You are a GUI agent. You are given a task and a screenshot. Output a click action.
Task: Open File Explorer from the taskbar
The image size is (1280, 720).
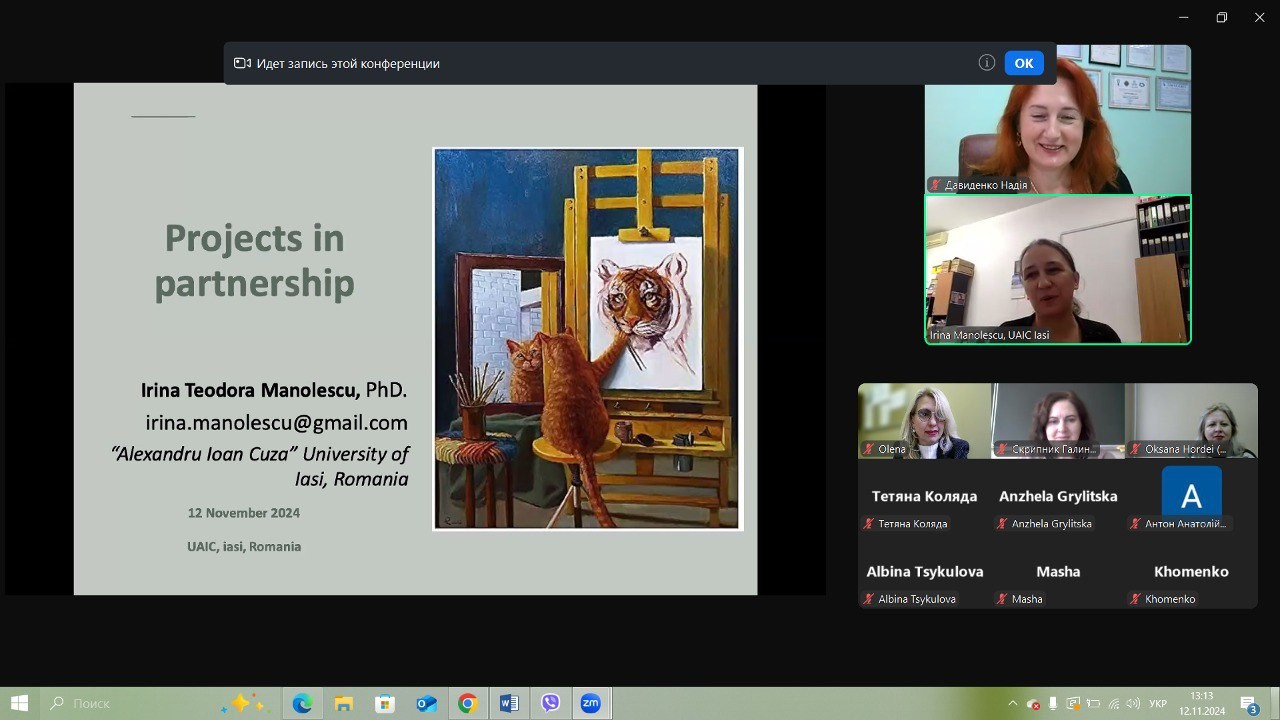click(344, 704)
